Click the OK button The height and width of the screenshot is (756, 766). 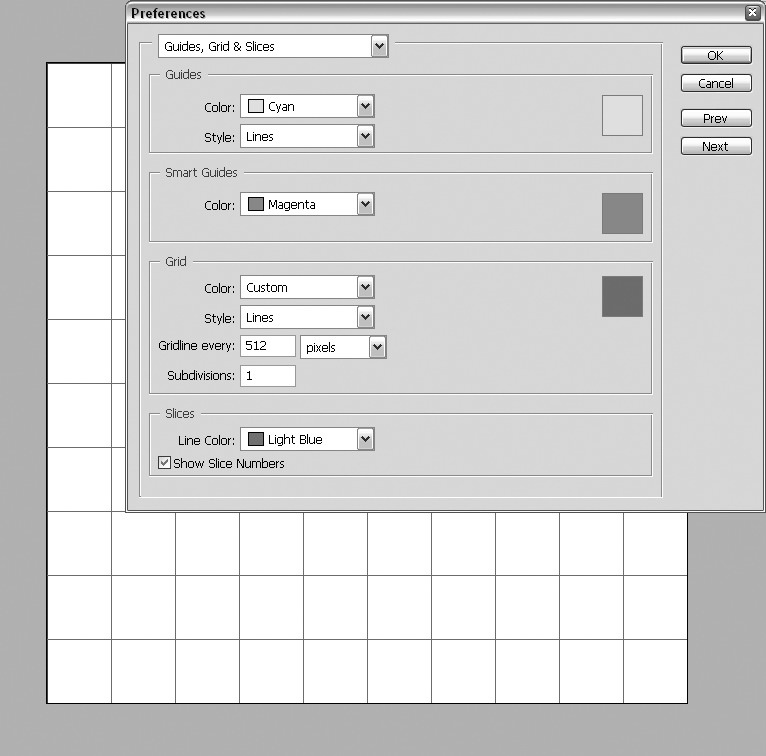coord(716,55)
